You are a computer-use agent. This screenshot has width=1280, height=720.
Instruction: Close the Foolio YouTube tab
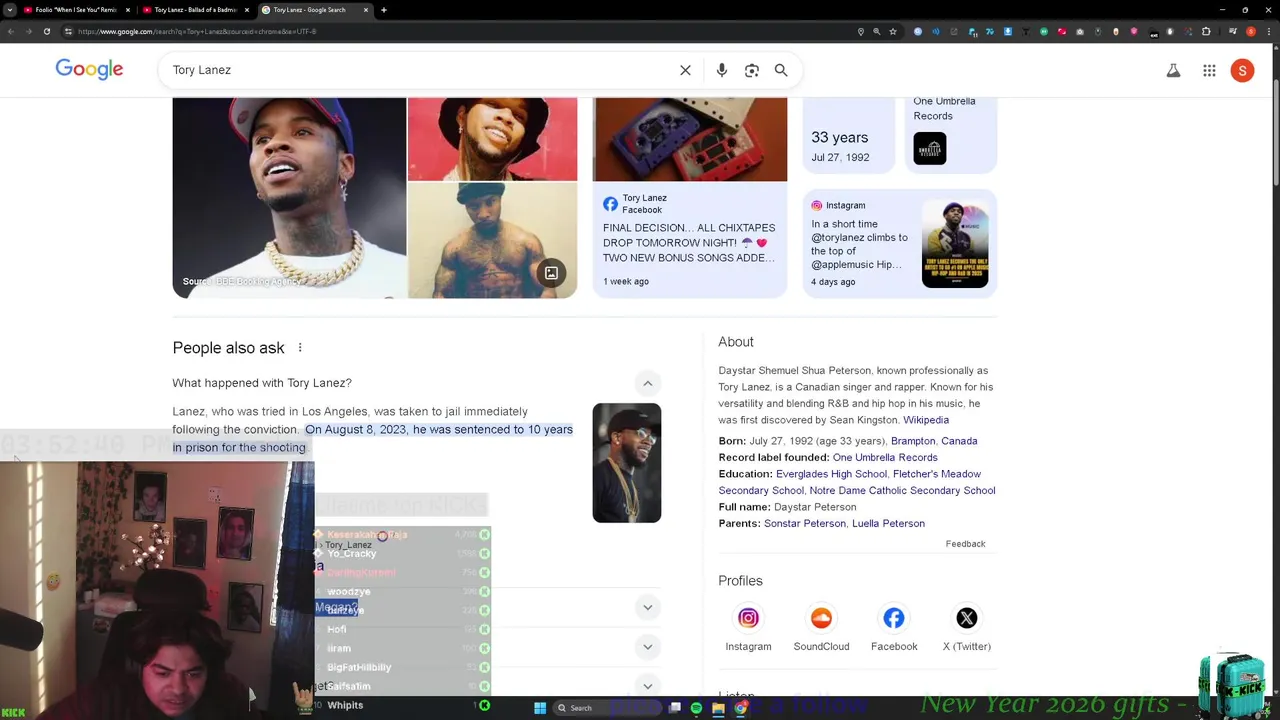click(x=127, y=10)
